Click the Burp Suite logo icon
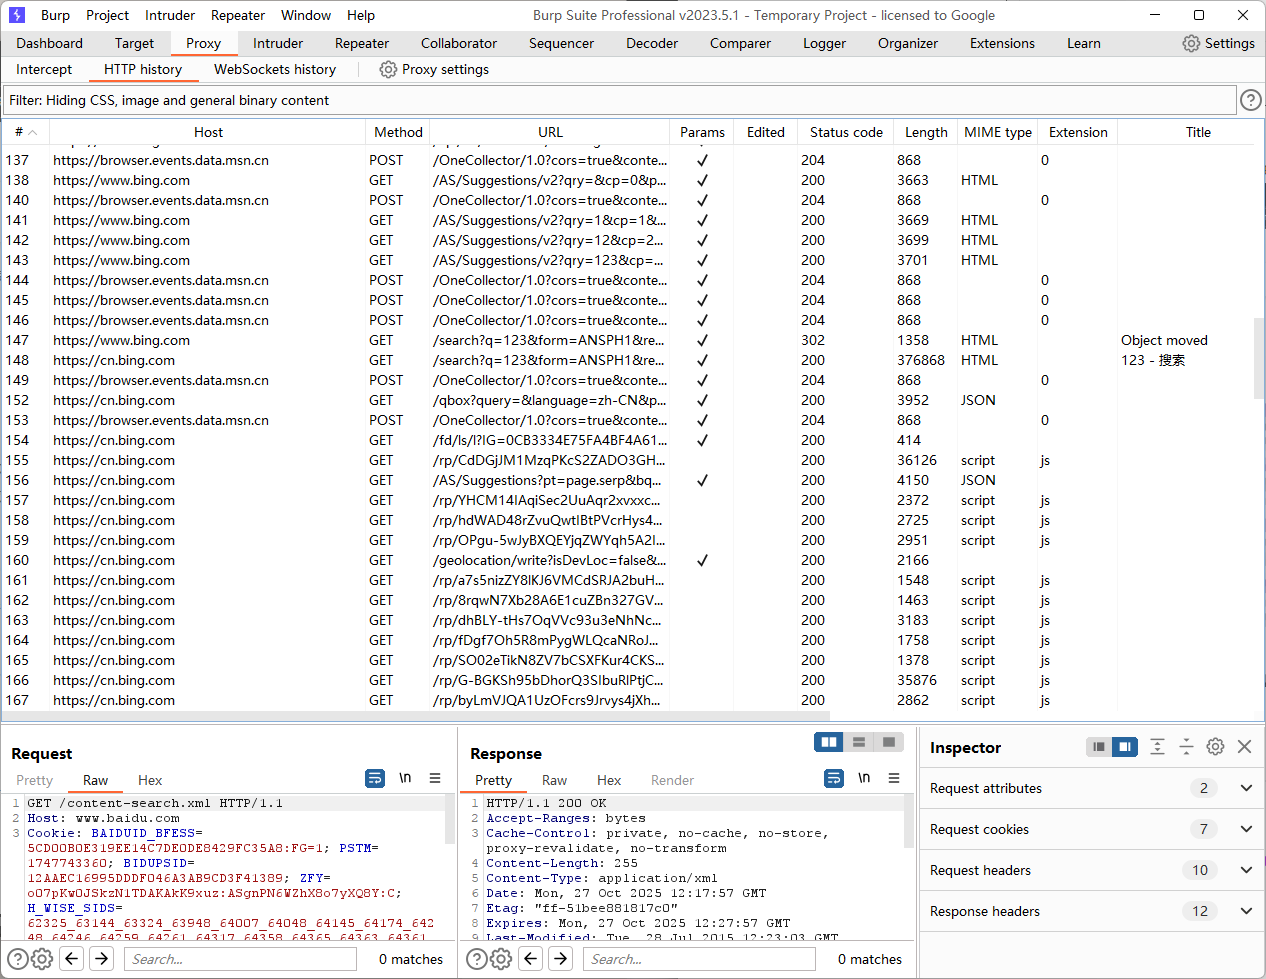This screenshot has height=979, width=1266. click(x=17, y=15)
